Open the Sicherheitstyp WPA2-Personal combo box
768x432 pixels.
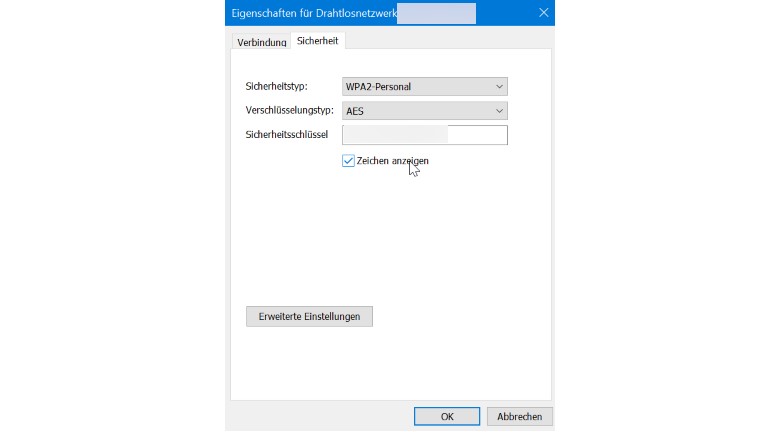pyautogui.click(x=417, y=87)
